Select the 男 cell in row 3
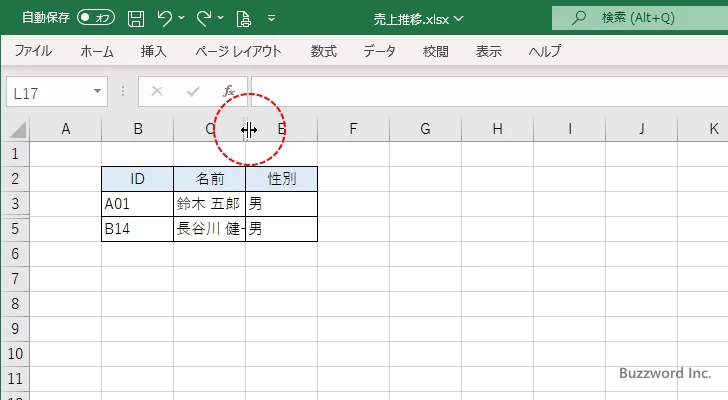 (281, 204)
